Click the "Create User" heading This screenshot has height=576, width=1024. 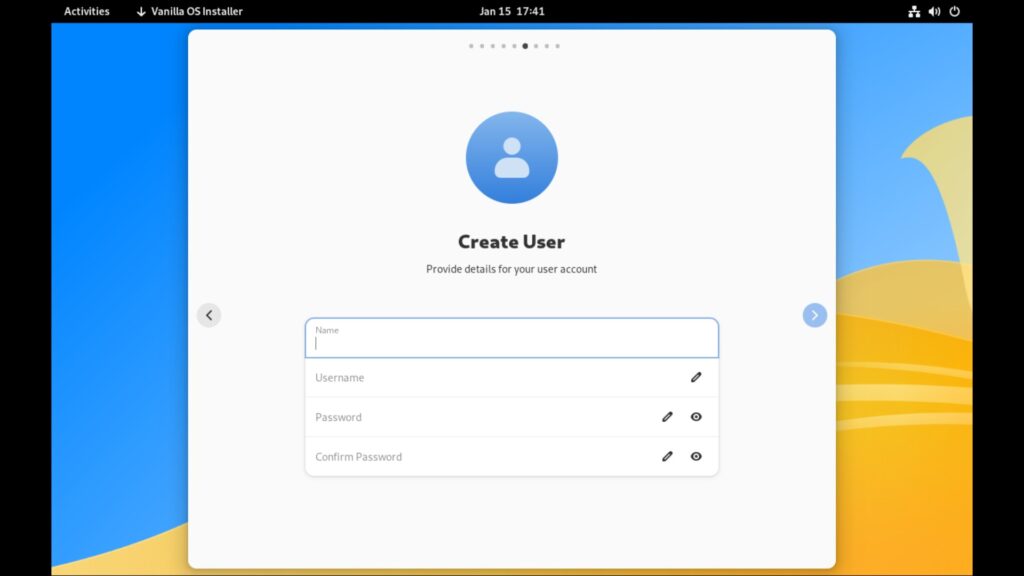pyautogui.click(x=511, y=242)
